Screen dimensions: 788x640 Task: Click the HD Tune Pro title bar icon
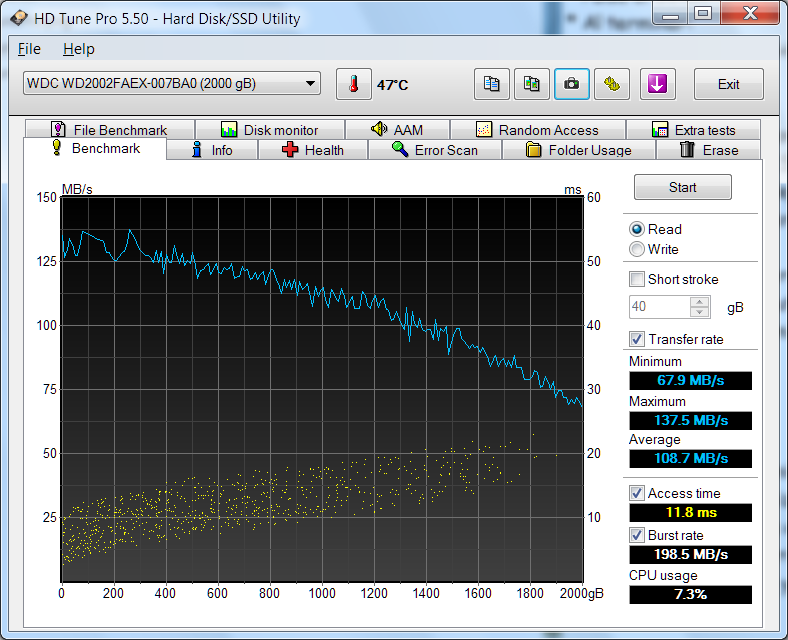(19, 18)
